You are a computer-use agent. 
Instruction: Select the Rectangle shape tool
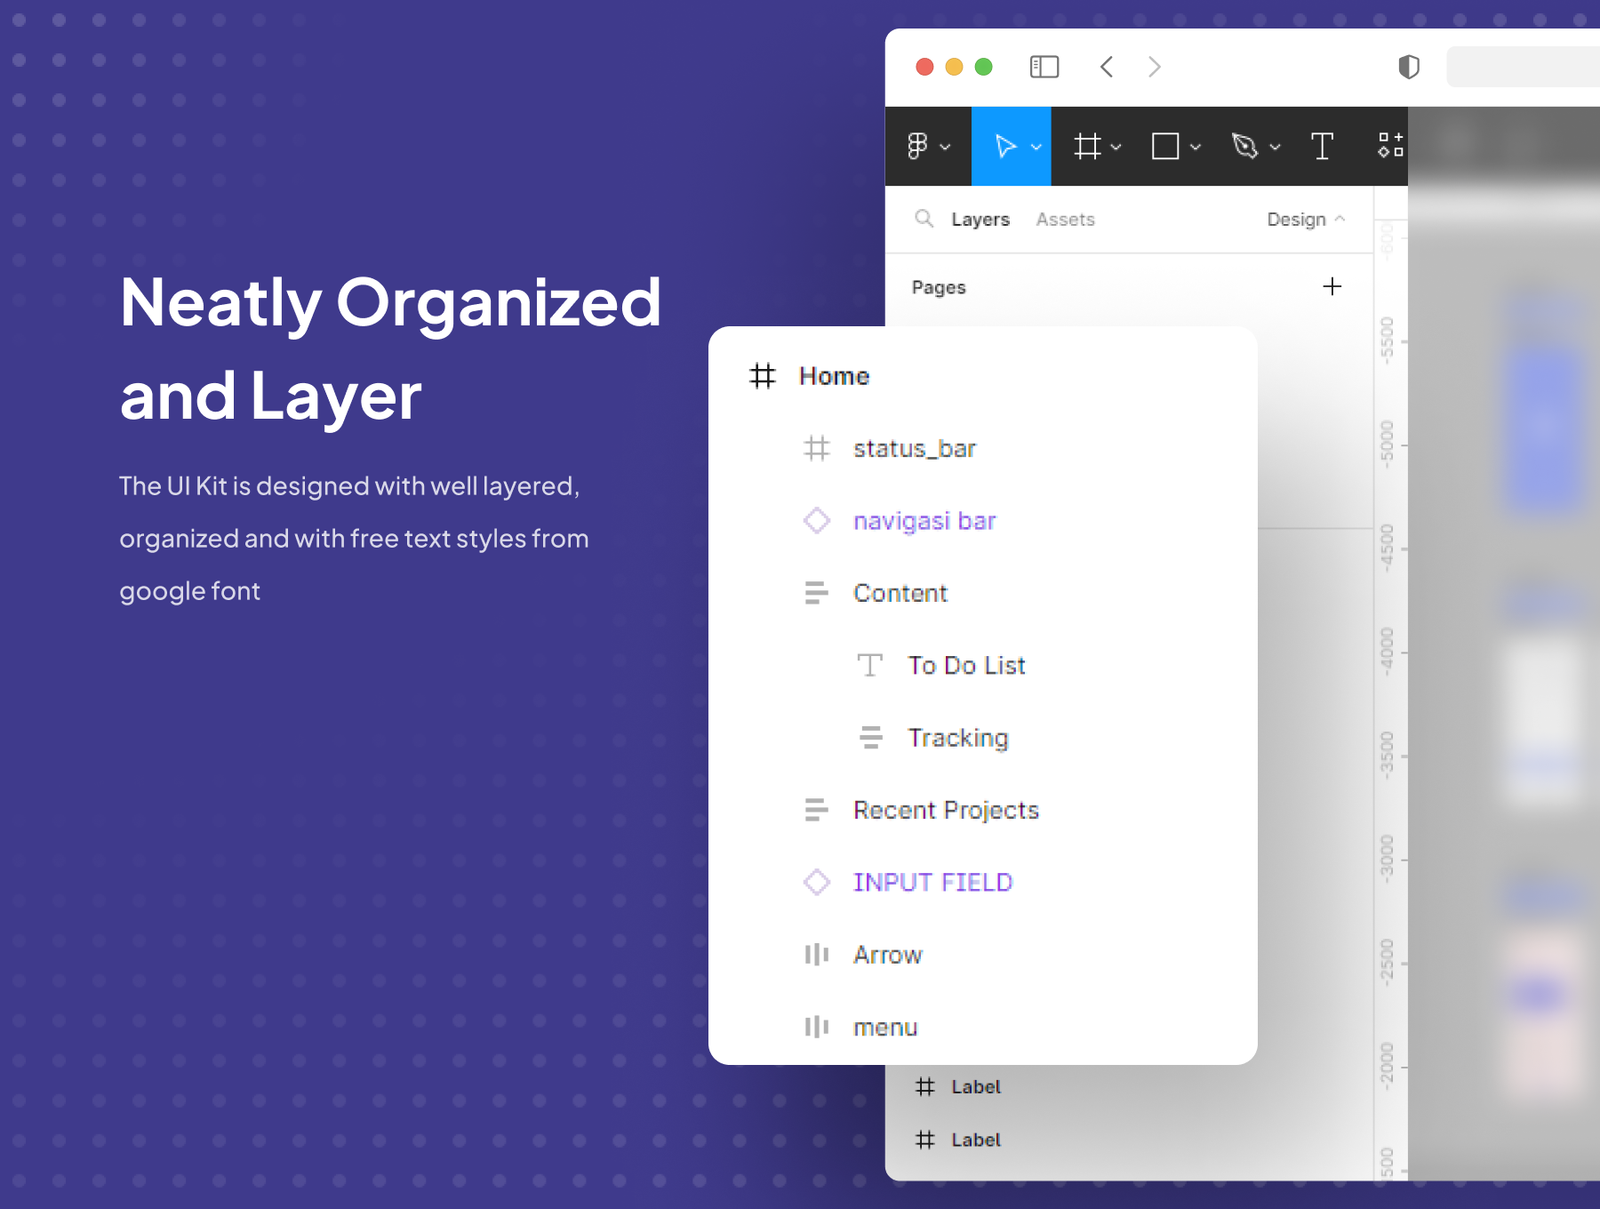pyautogui.click(x=1165, y=146)
